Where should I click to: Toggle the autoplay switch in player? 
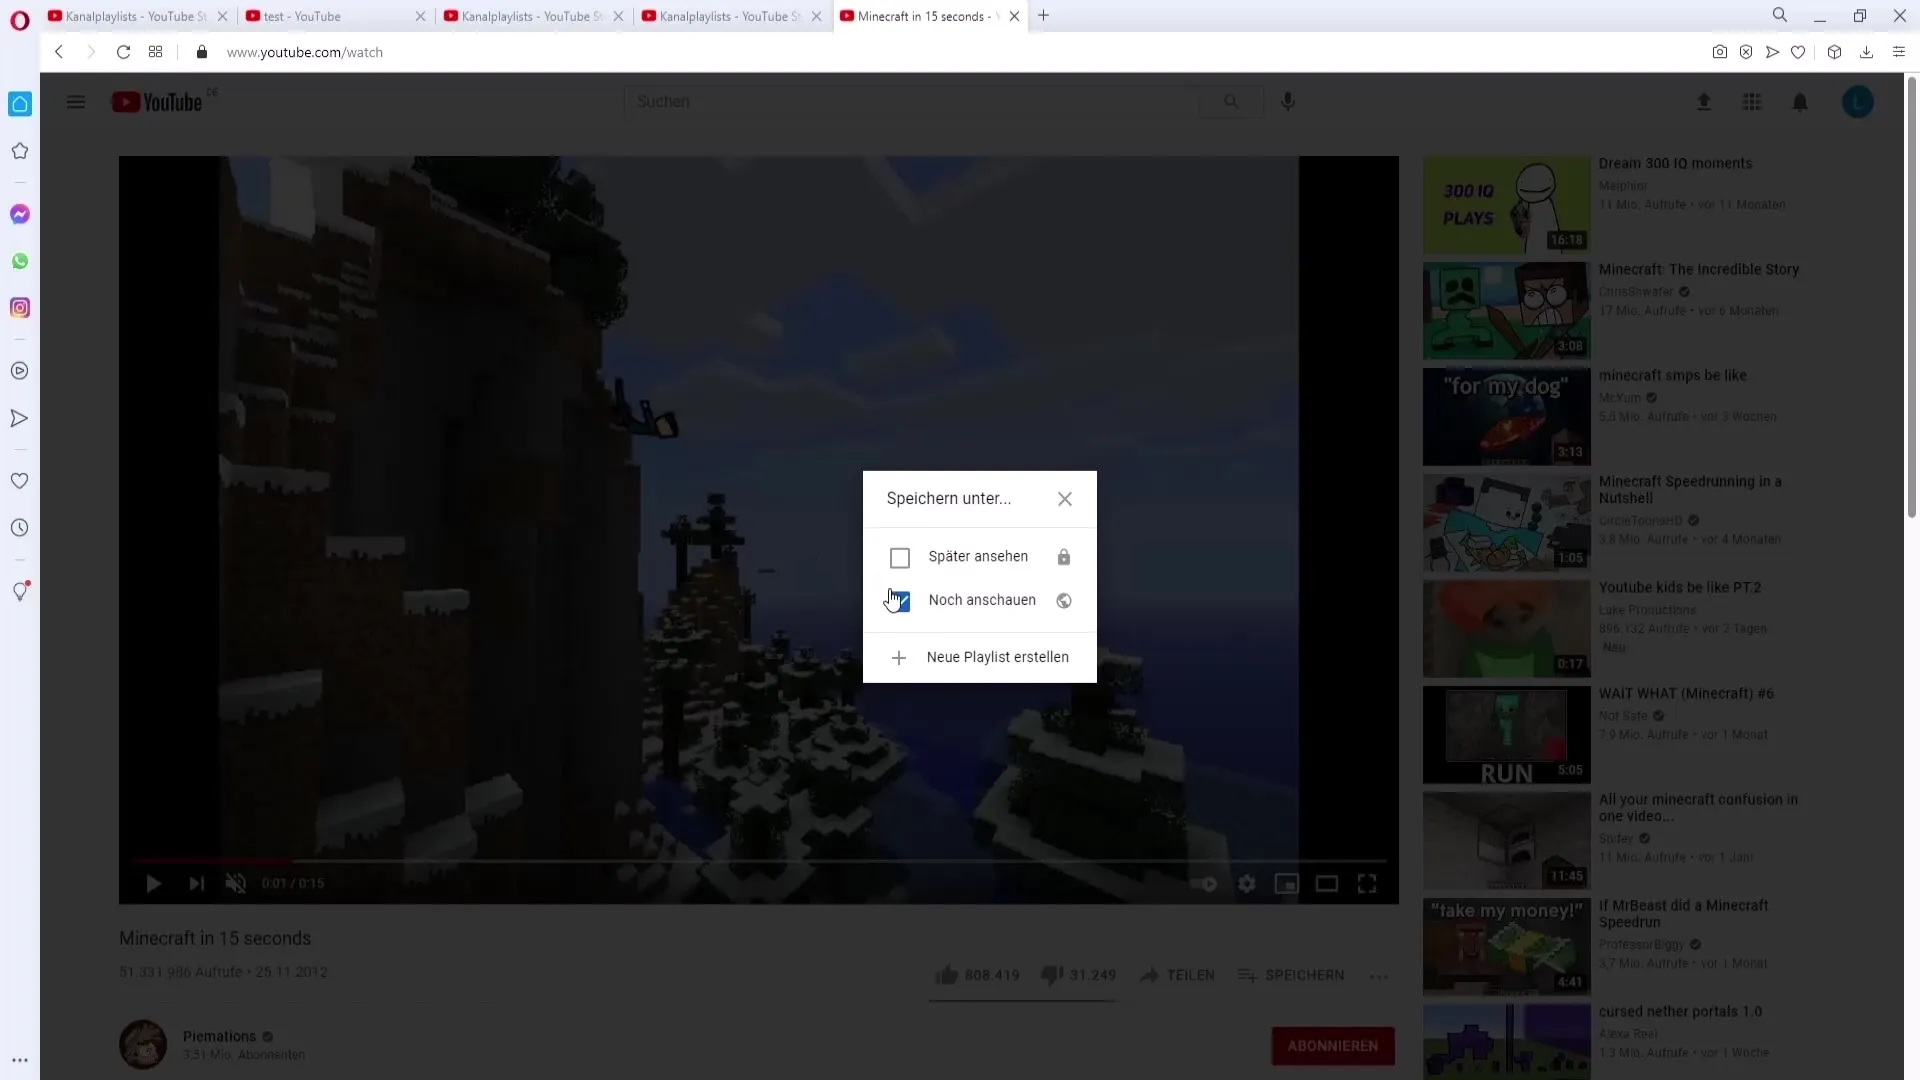[x=1205, y=884]
